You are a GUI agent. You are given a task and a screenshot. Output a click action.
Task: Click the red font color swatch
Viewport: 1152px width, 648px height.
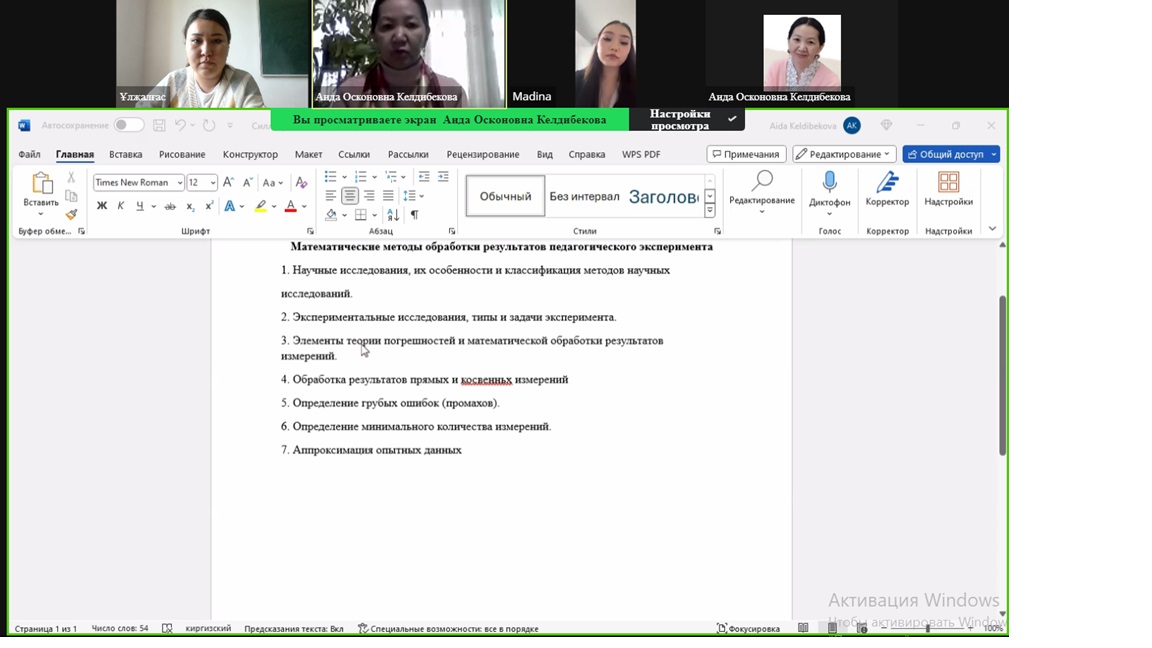(x=290, y=207)
